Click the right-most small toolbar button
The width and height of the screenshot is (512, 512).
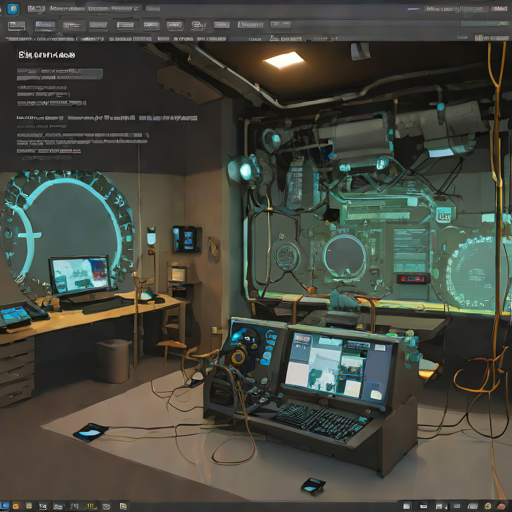(281, 24)
